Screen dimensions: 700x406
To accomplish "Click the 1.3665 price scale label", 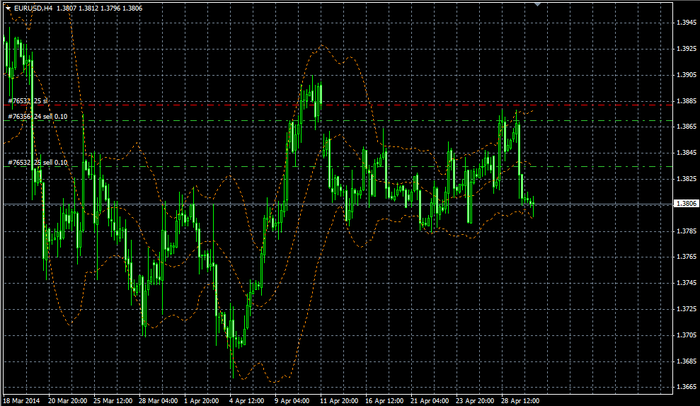I will (x=686, y=387).
